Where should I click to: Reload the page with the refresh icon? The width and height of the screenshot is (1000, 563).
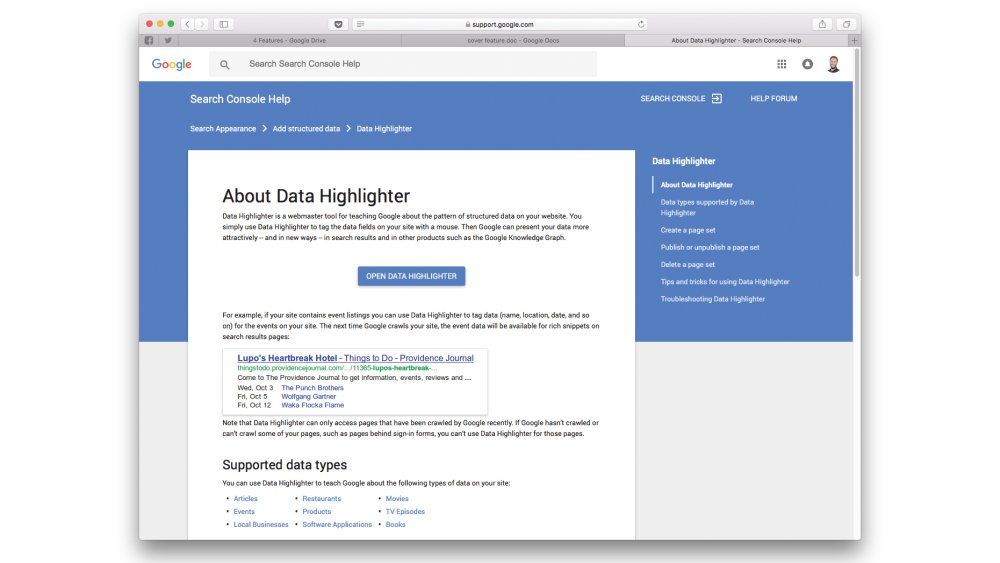(x=641, y=24)
